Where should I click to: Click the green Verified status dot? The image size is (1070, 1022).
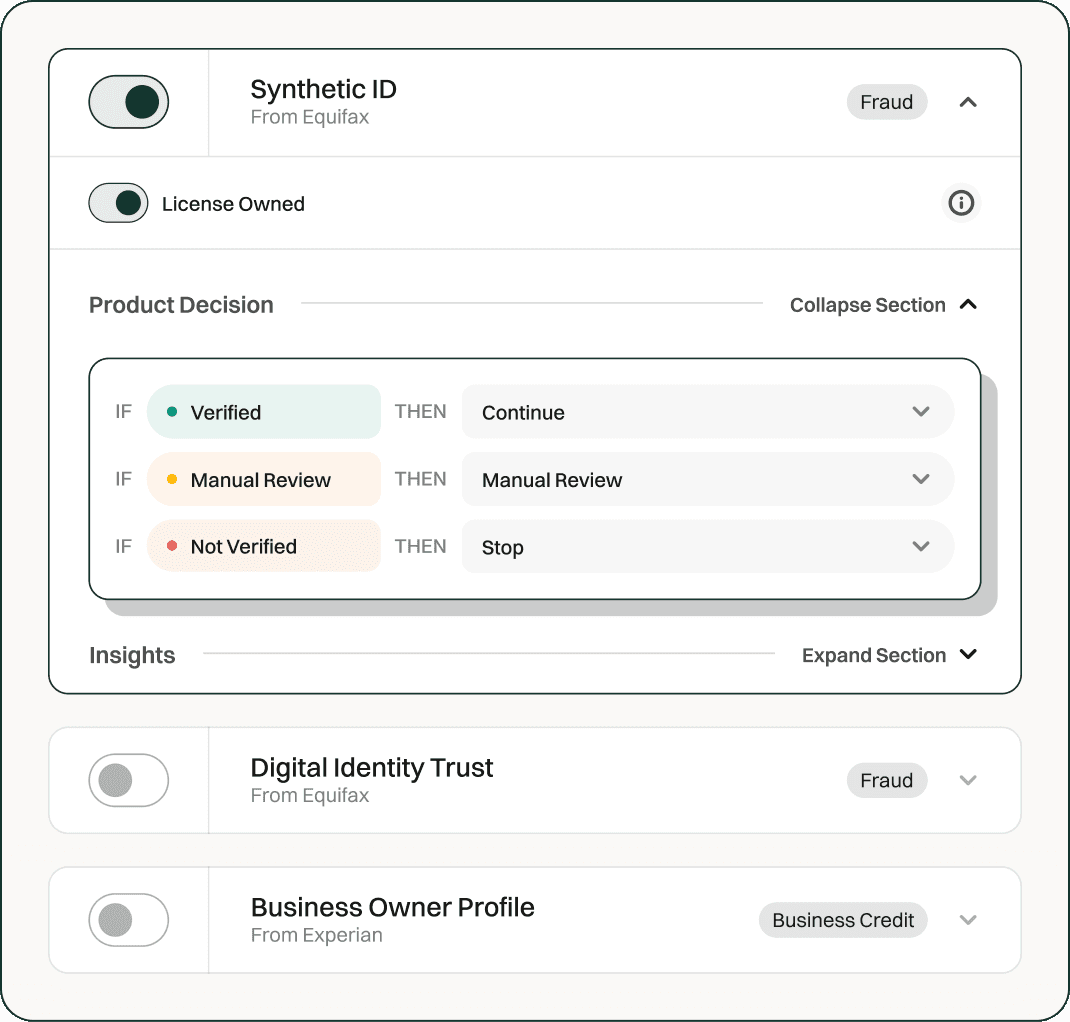click(172, 412)
